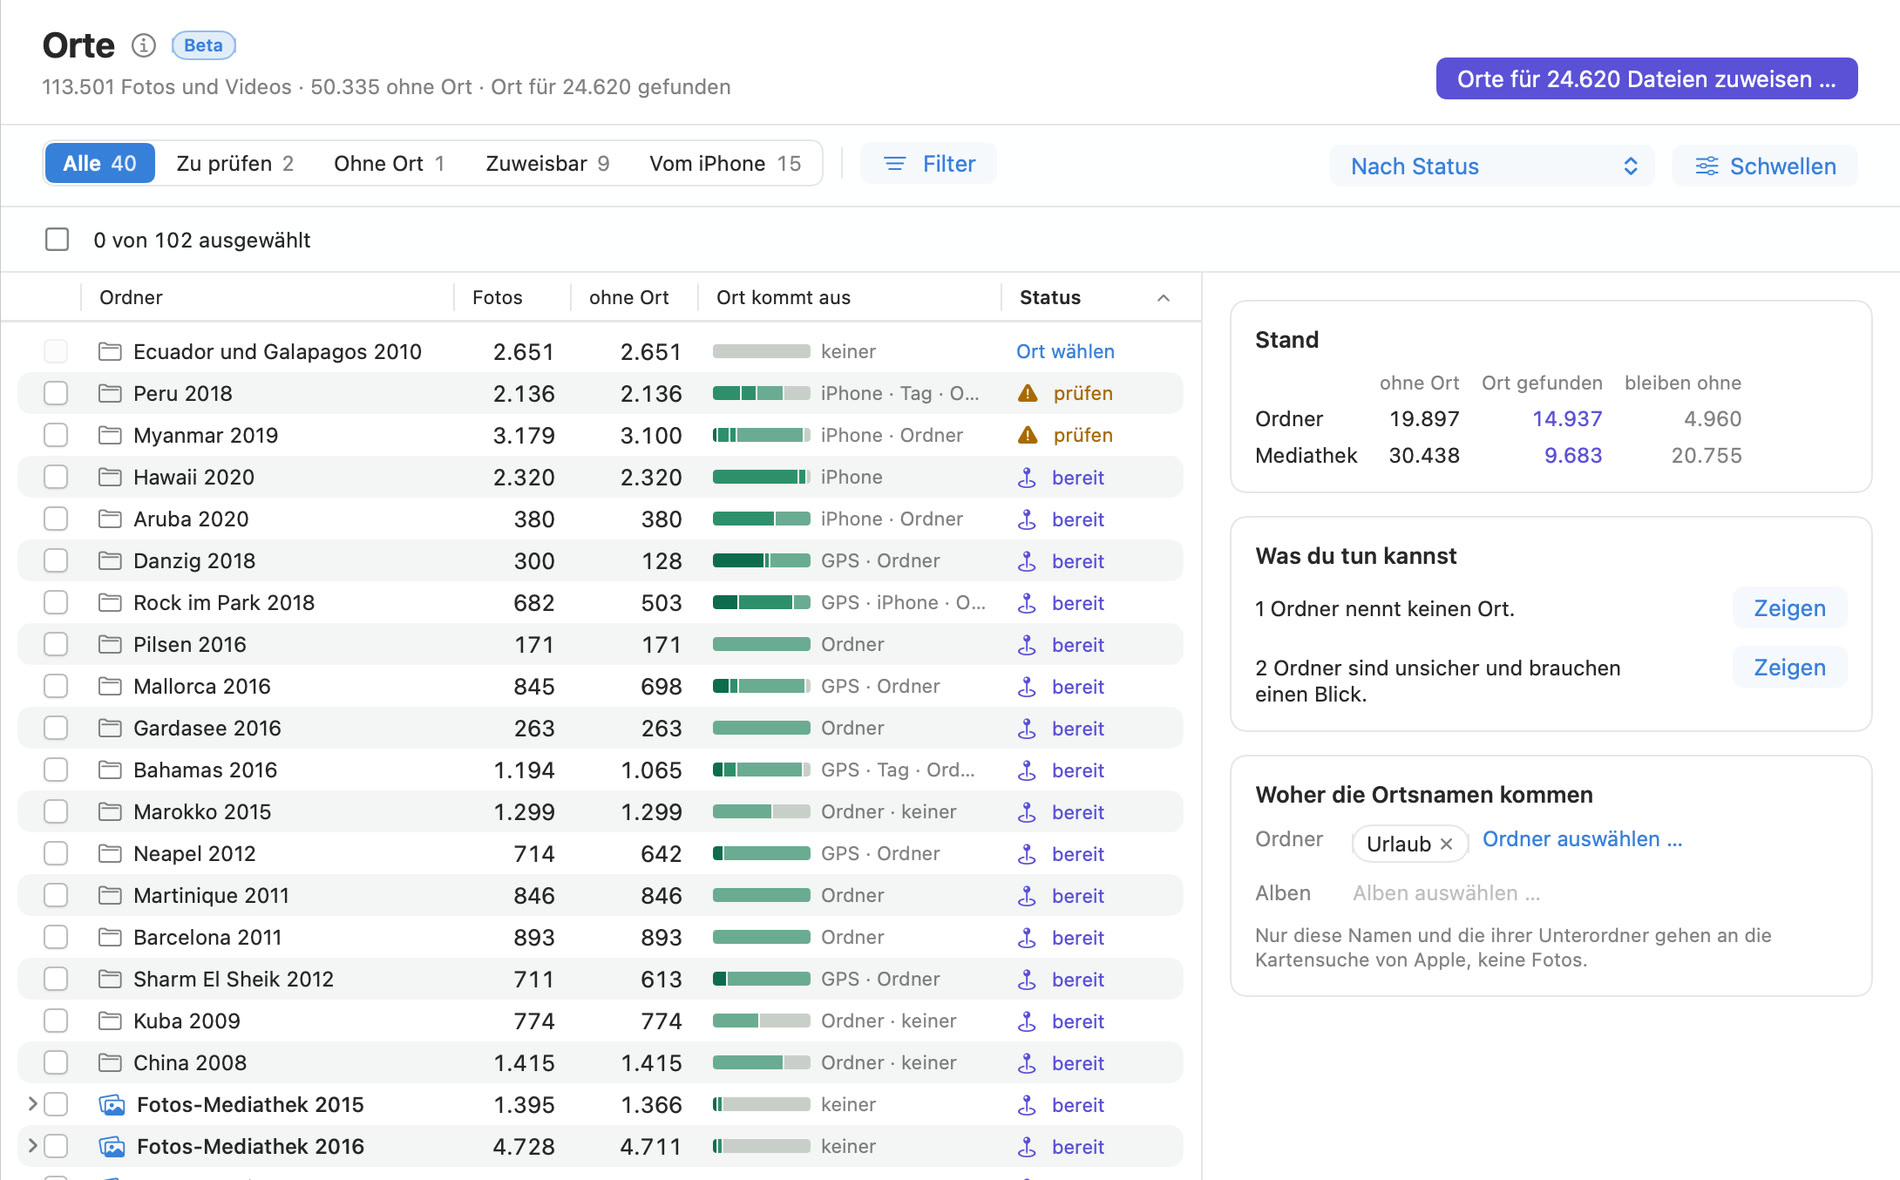Screen dimensions: 1900x1180
Task: Toggle the select-all checkbox
Action: [57, 240]
